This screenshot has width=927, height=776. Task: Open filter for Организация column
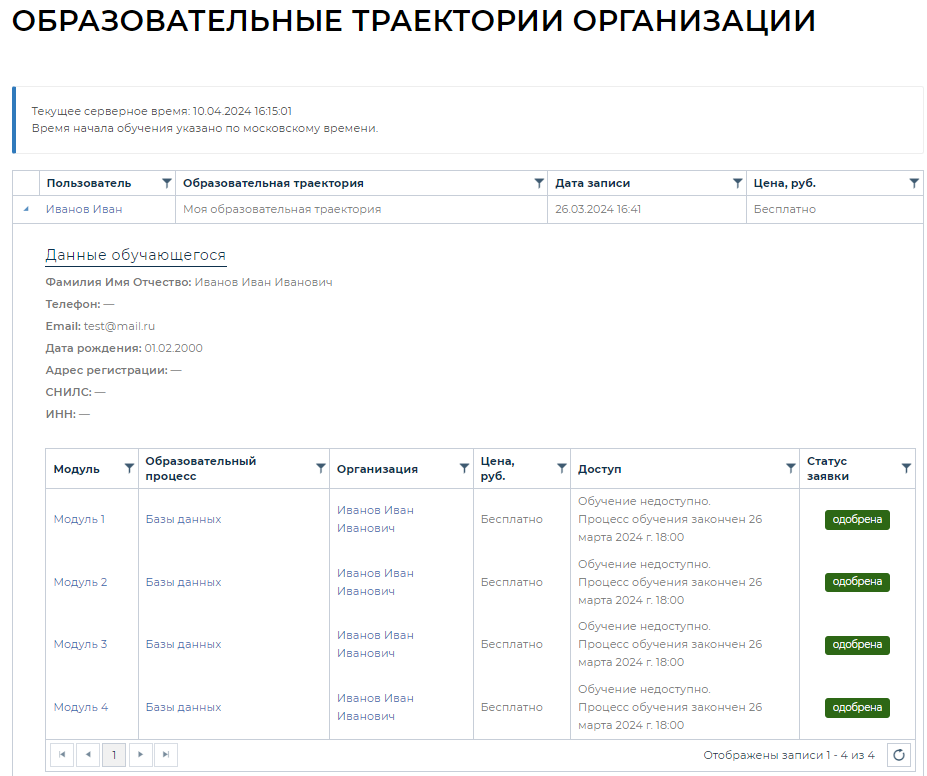point(464,468)
